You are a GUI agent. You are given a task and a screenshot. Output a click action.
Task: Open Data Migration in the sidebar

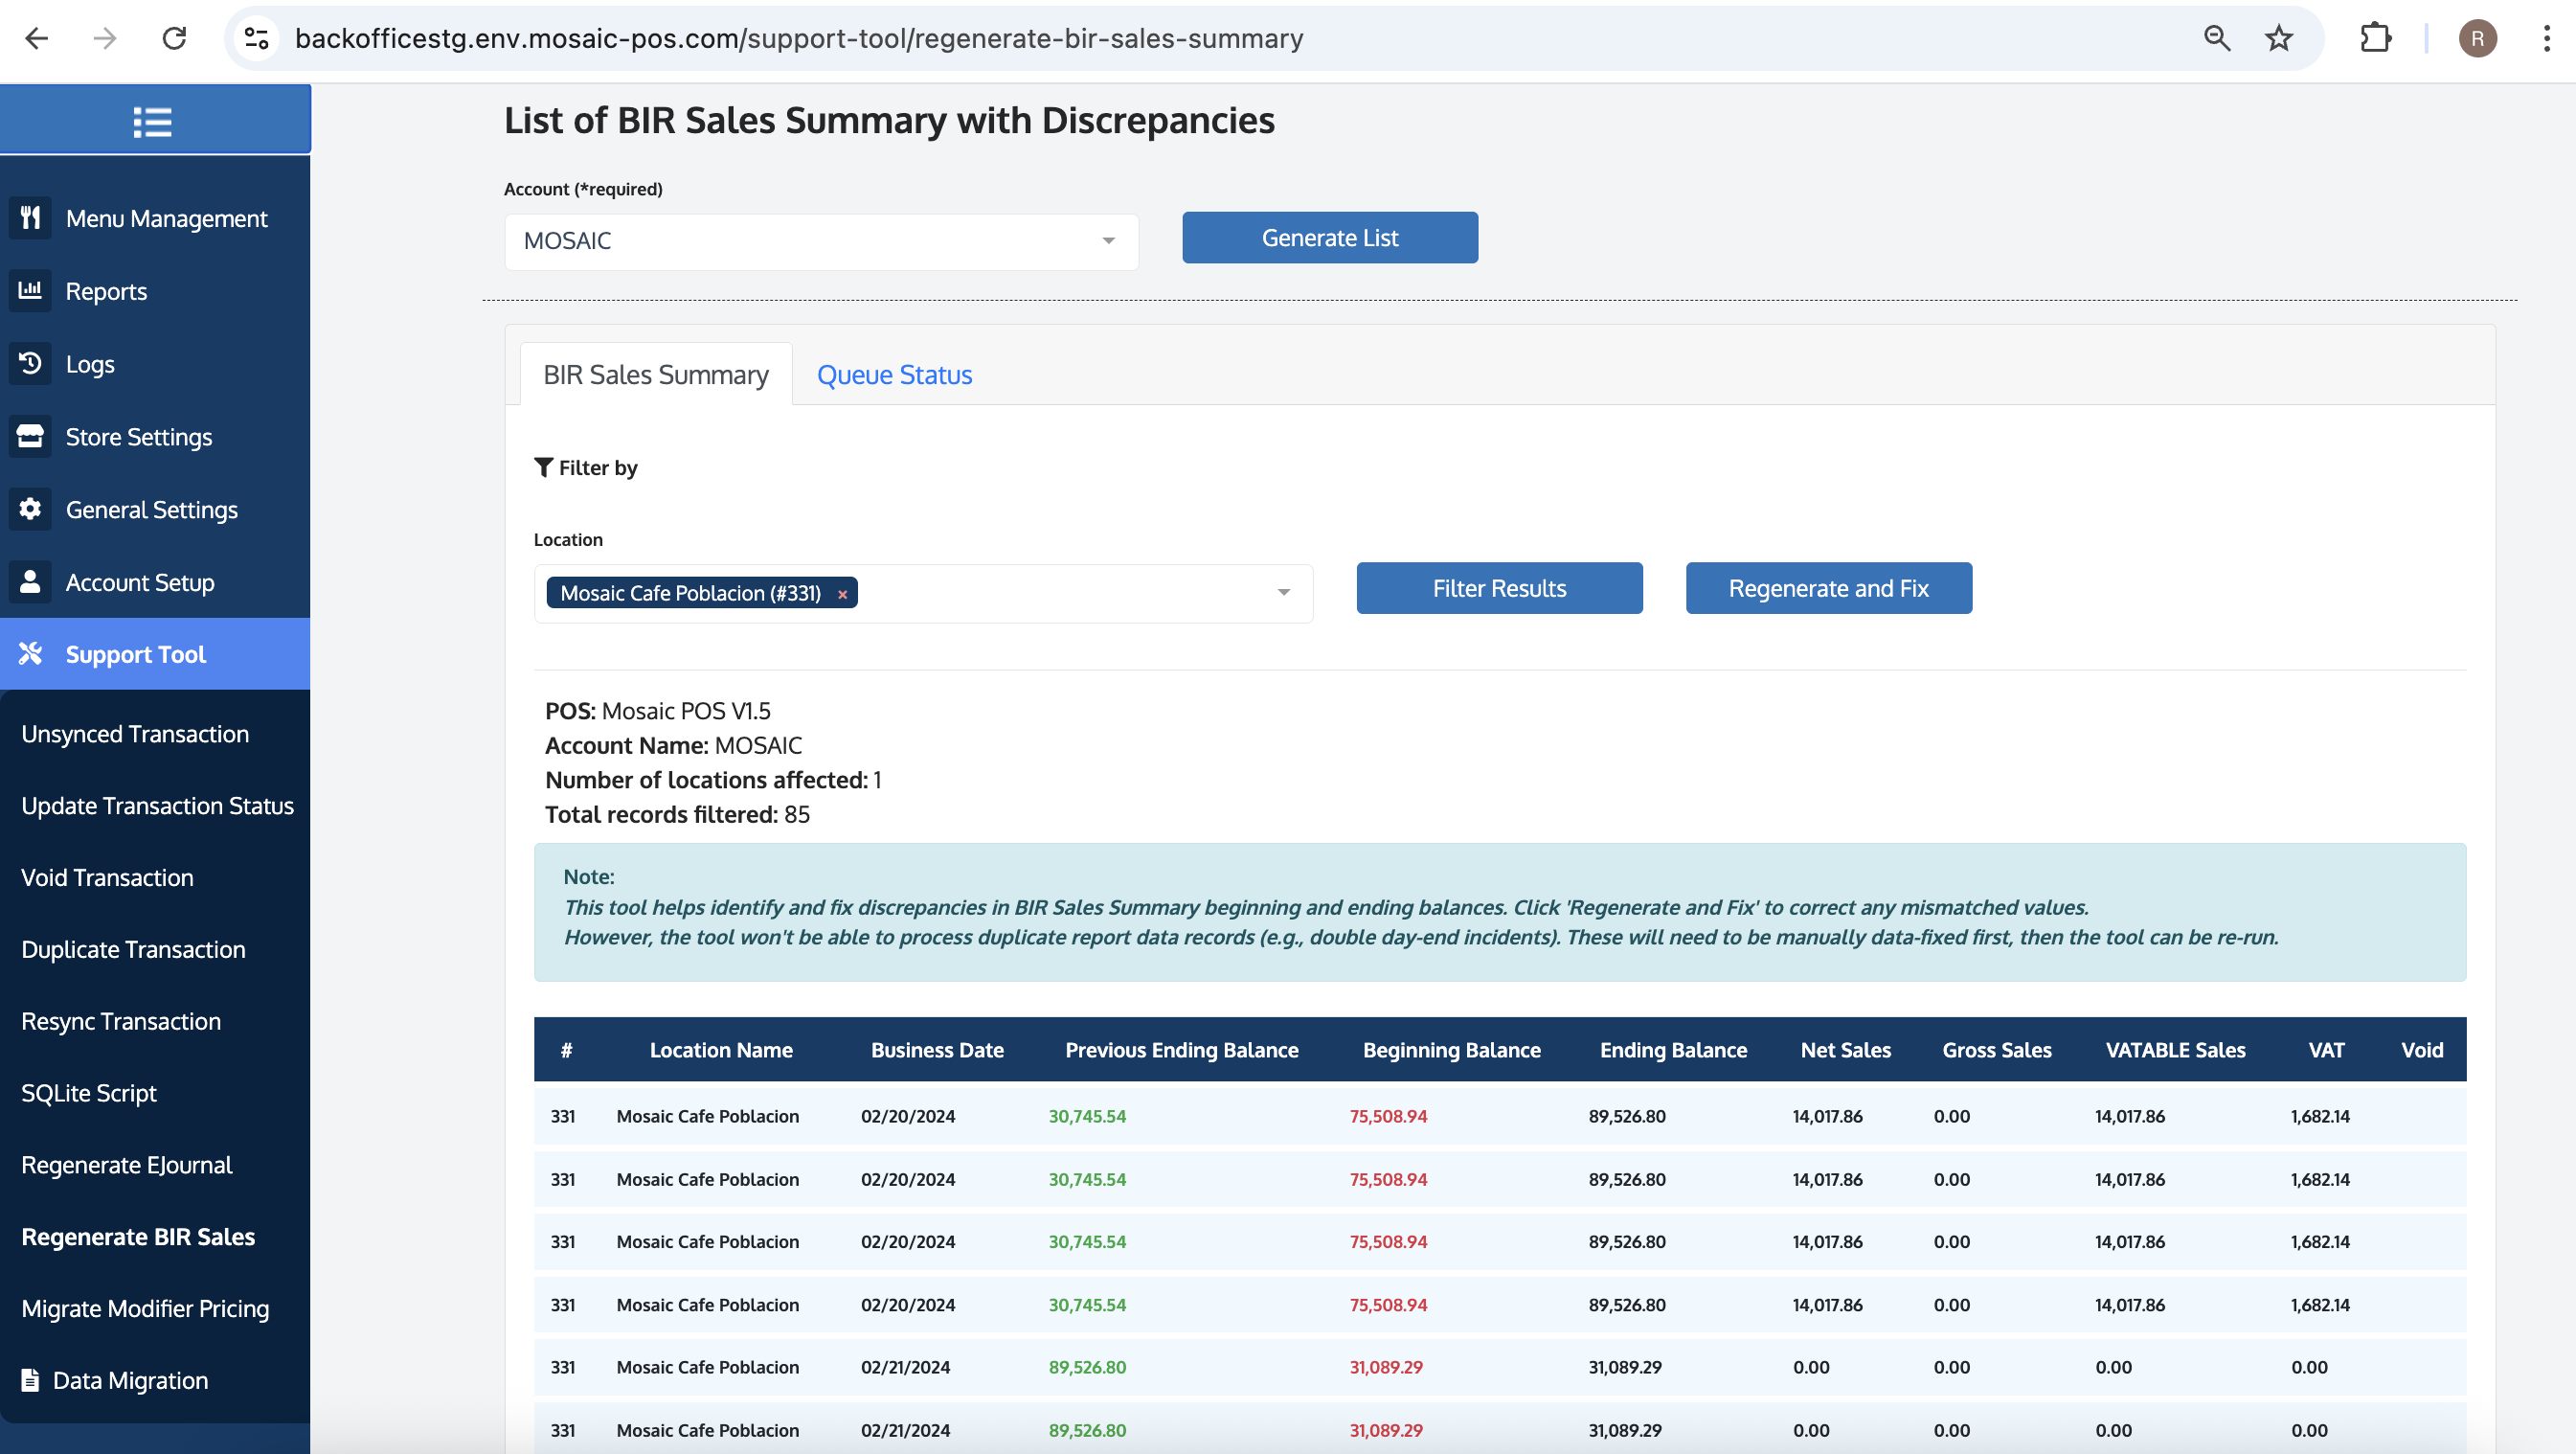coord(130,1380)
